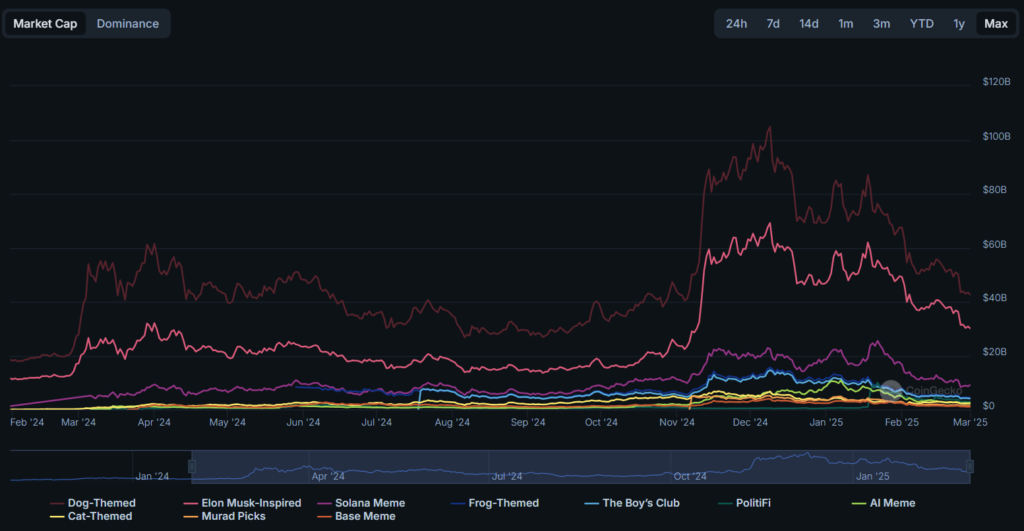Choose the 14d range button
This screenshot has width=1024, height=531.
coord(808,23)
